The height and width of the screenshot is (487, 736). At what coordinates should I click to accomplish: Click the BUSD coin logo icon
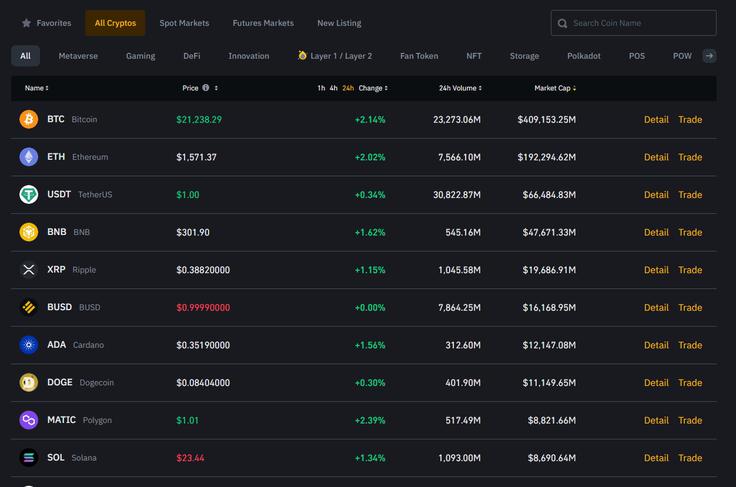[29, 307]
